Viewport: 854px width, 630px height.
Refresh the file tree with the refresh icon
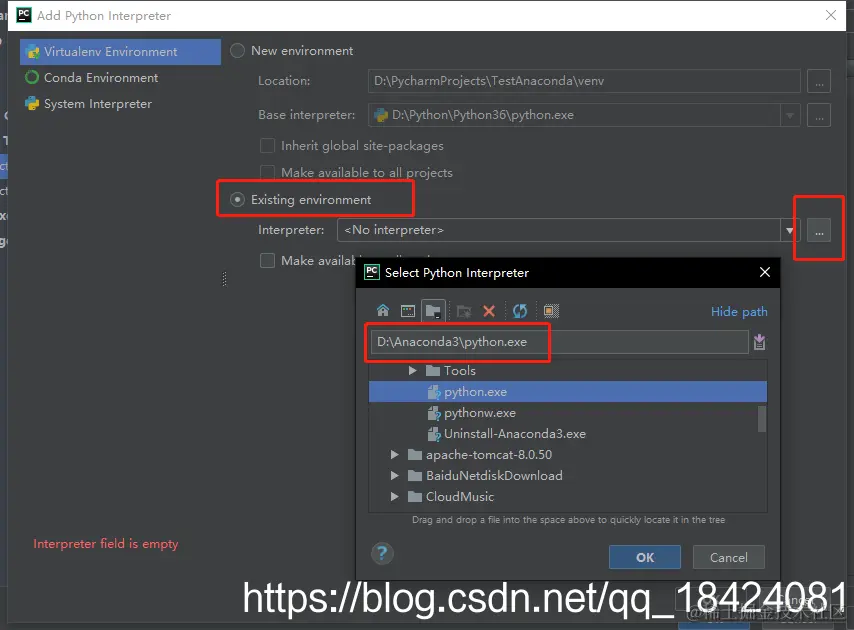click(x=520, y=311)
